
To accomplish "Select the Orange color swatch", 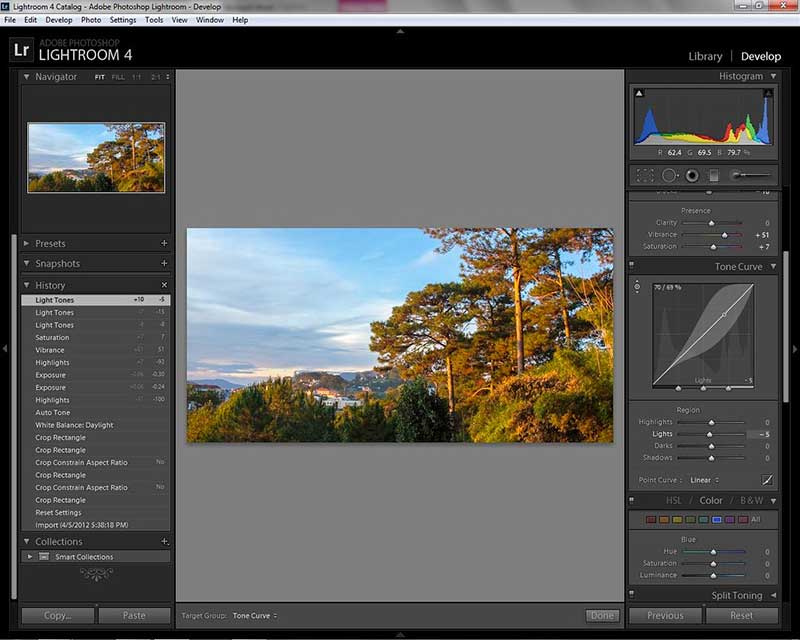I will click(664, 520).
